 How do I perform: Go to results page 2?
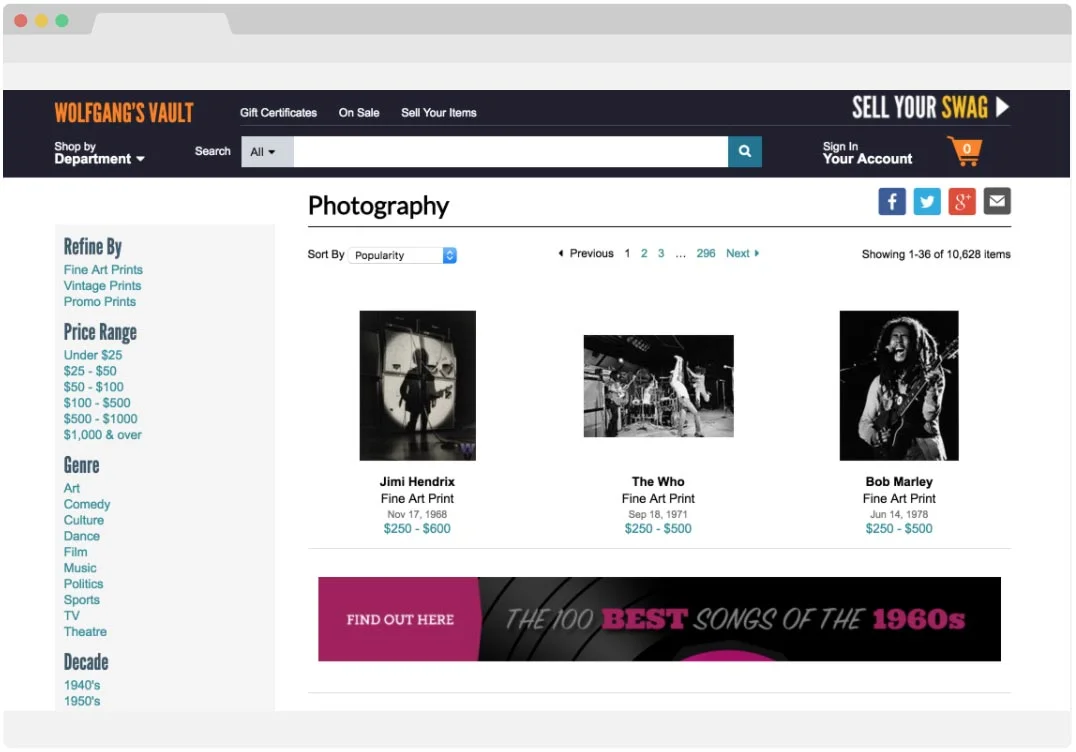tap(644, 253)
